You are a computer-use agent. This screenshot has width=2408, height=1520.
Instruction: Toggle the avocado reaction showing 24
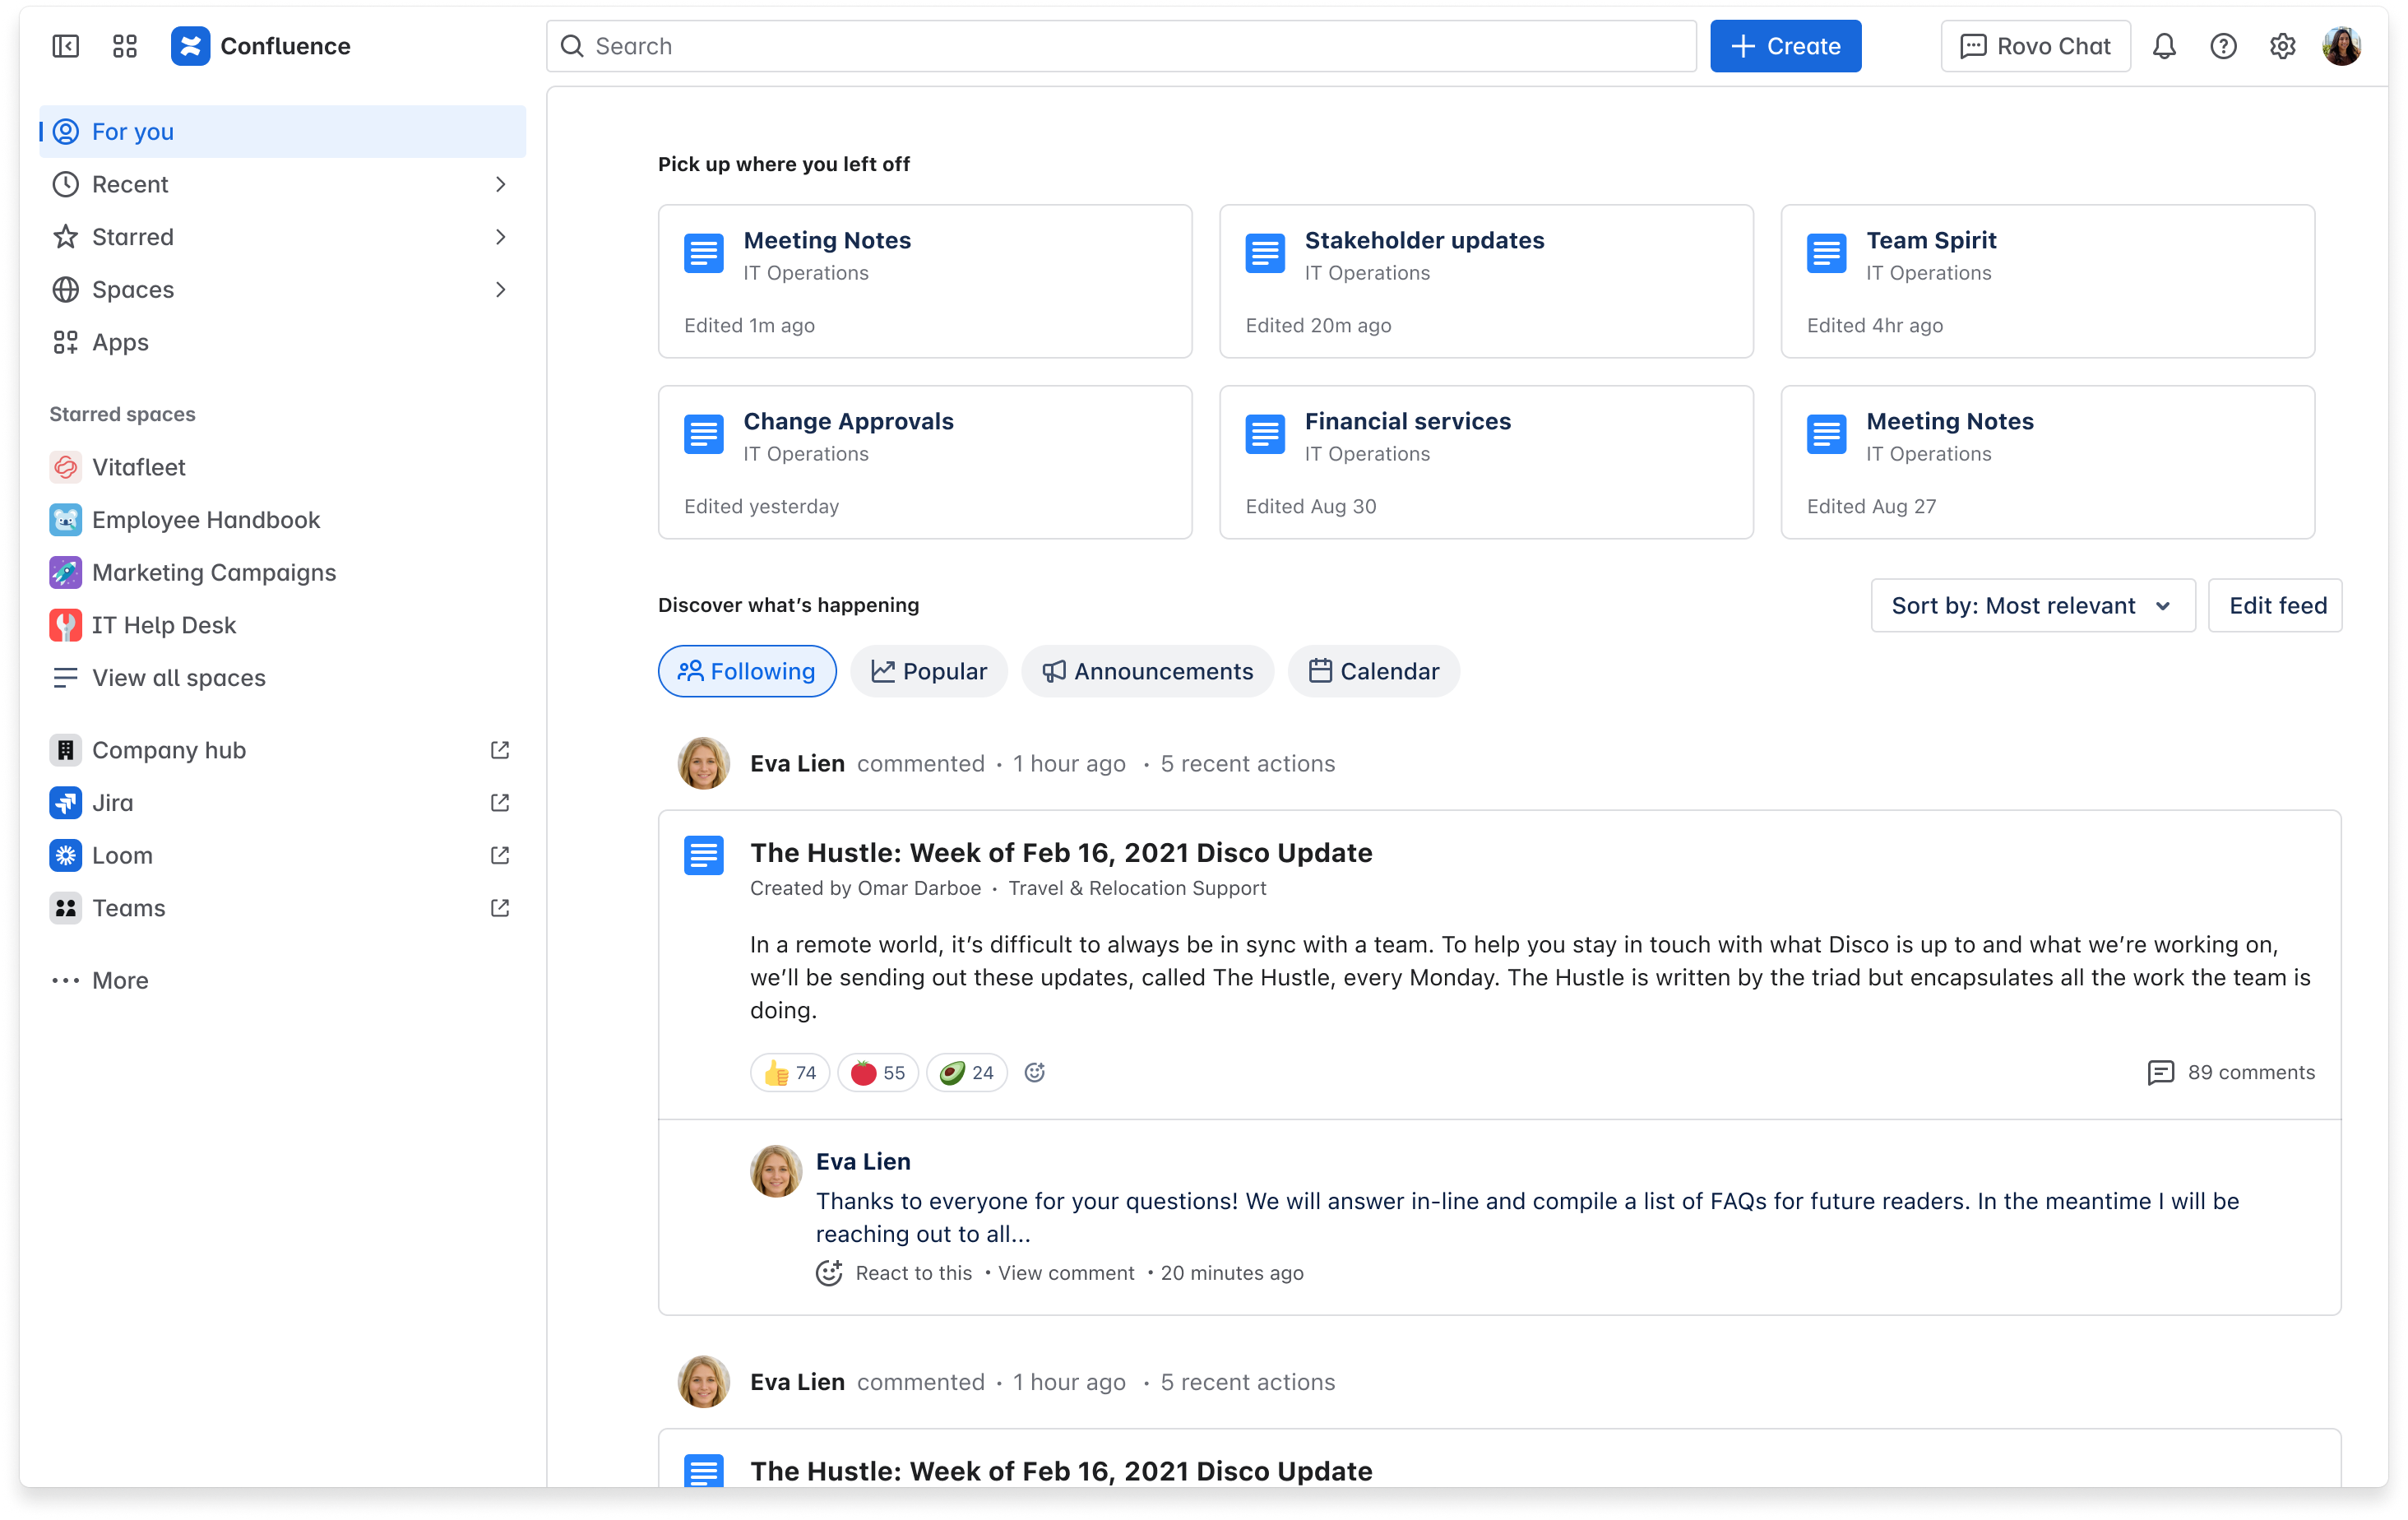click(966, 1073)
